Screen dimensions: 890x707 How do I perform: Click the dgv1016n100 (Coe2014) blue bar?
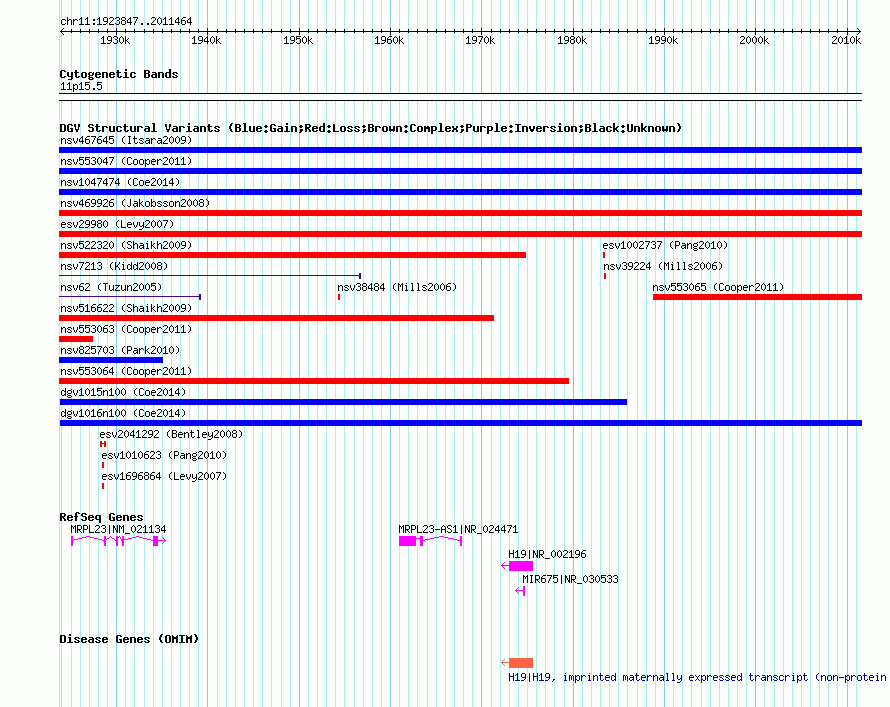point(460,423)
